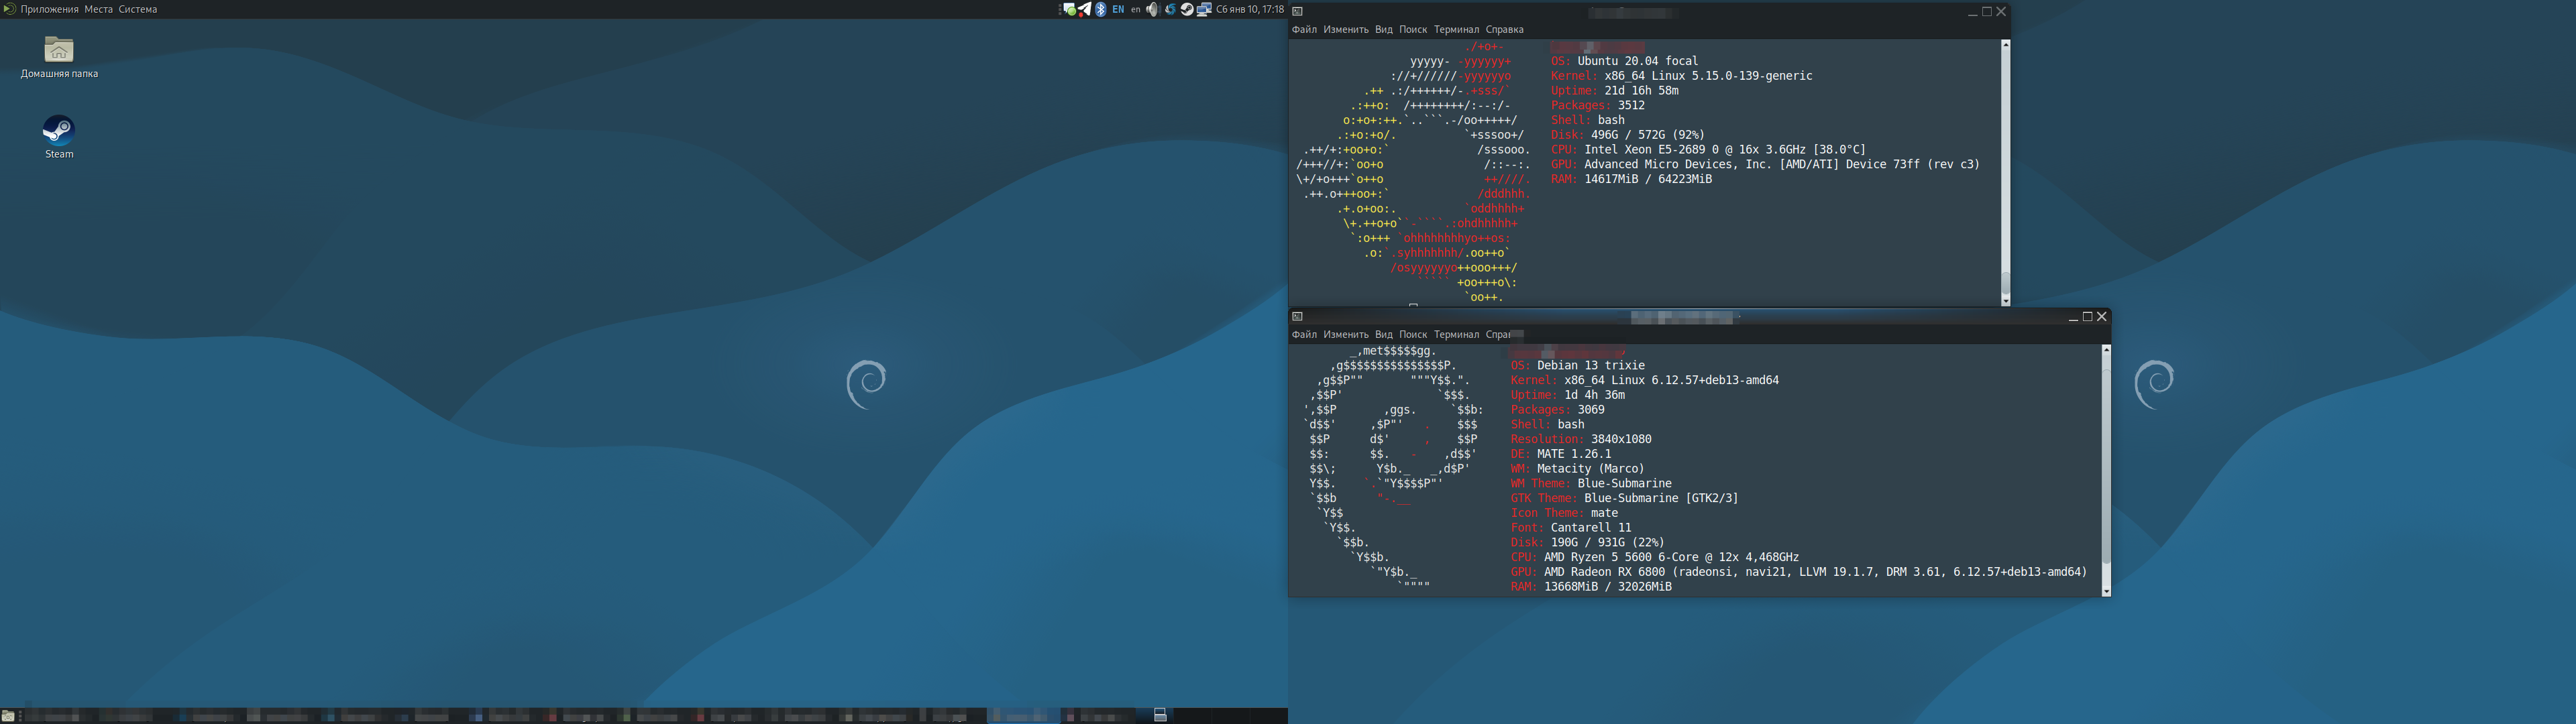The height and width of the screenshot is (724, 2576).
Task: Click the Telegram tray icon
Action: 1085,9
